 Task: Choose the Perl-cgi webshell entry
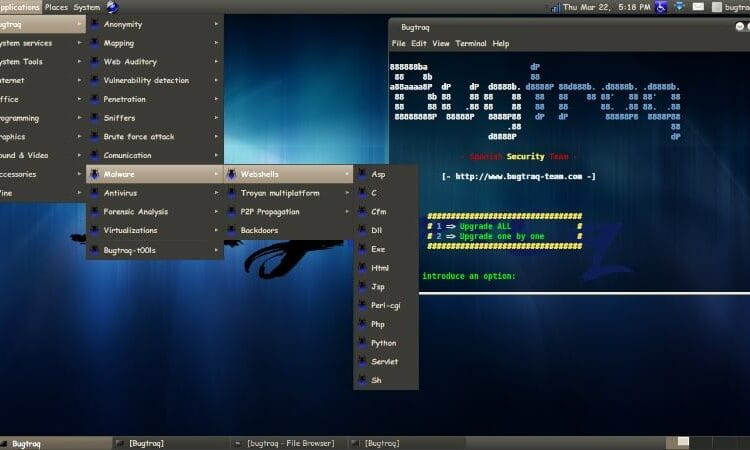click(386, 305)
